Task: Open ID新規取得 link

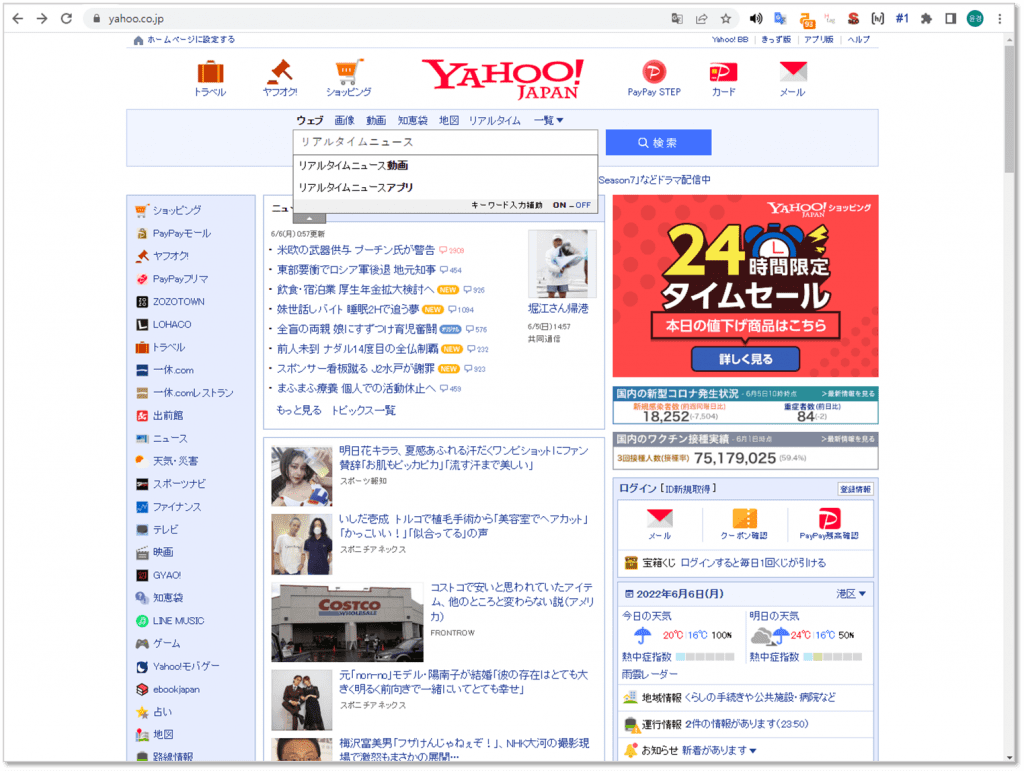Action: [x=688, y=488]
